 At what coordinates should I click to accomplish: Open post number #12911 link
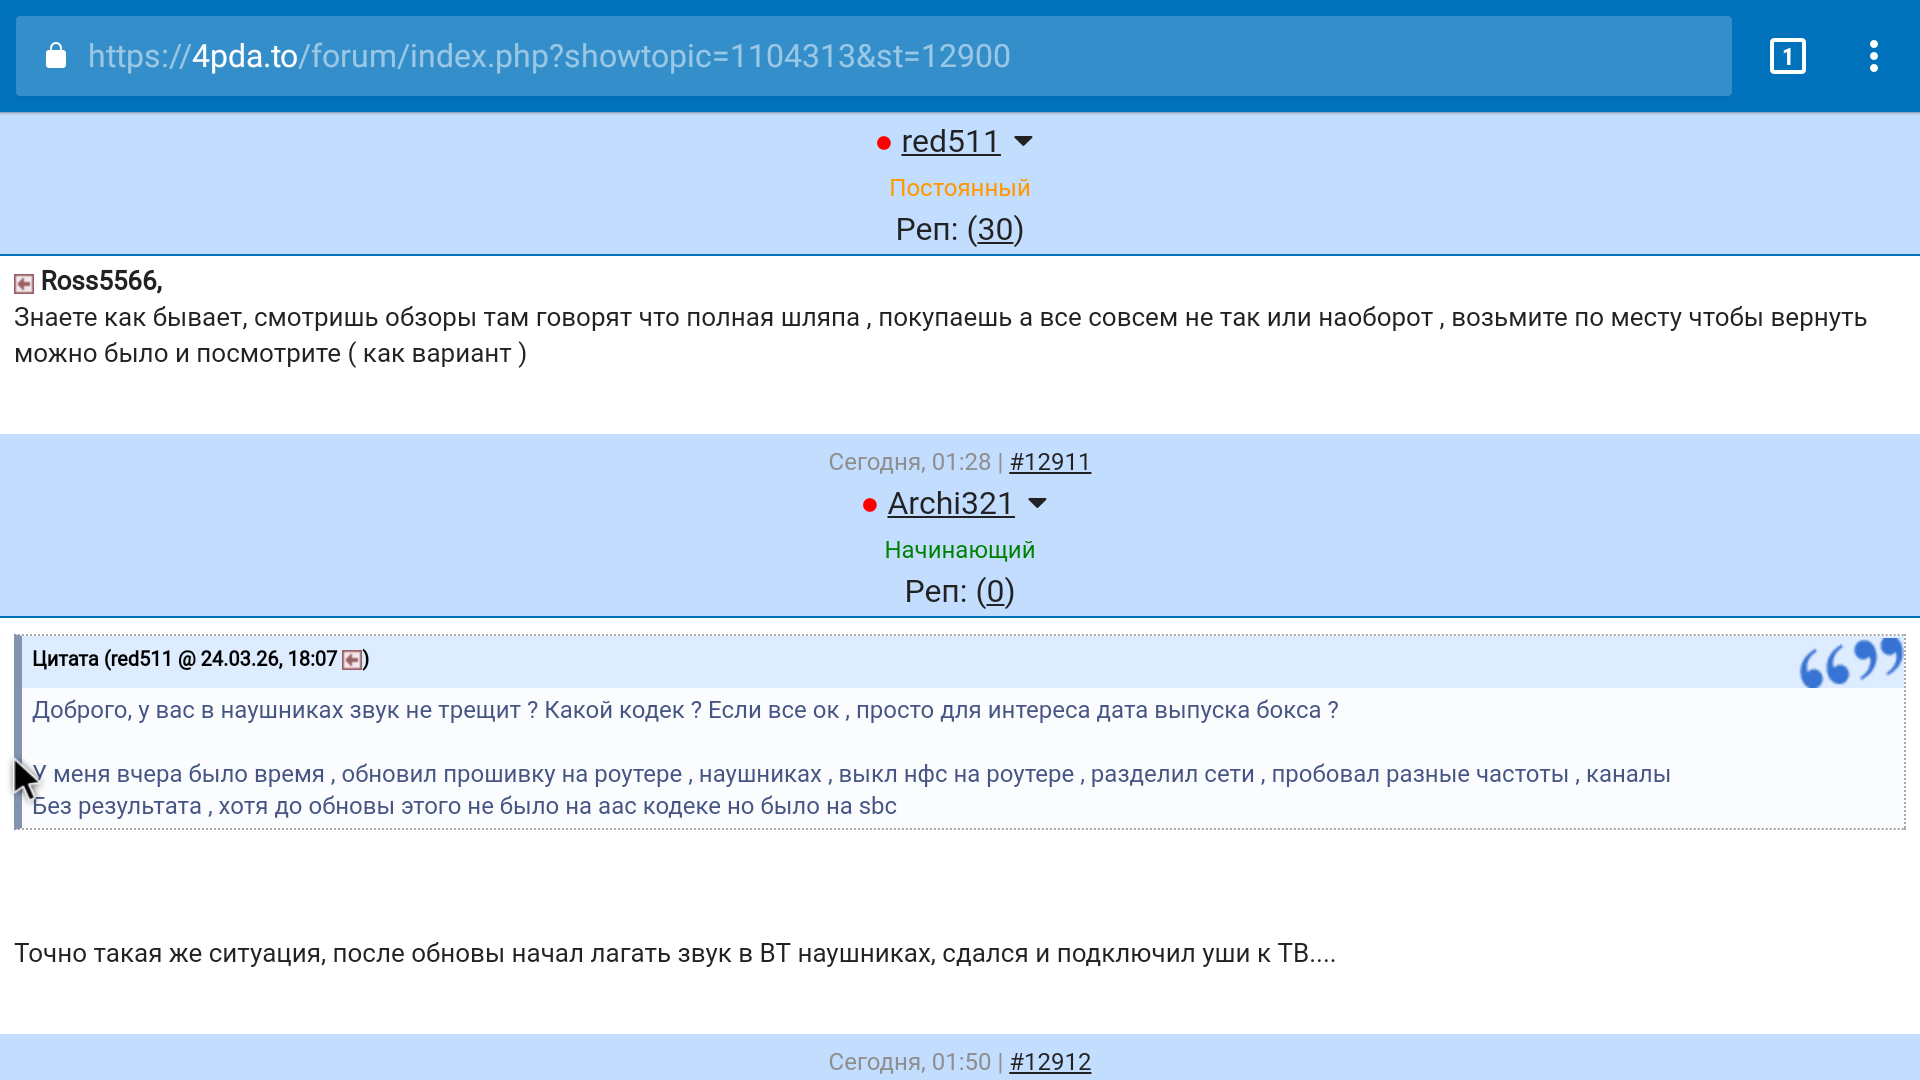(1050, 462)
